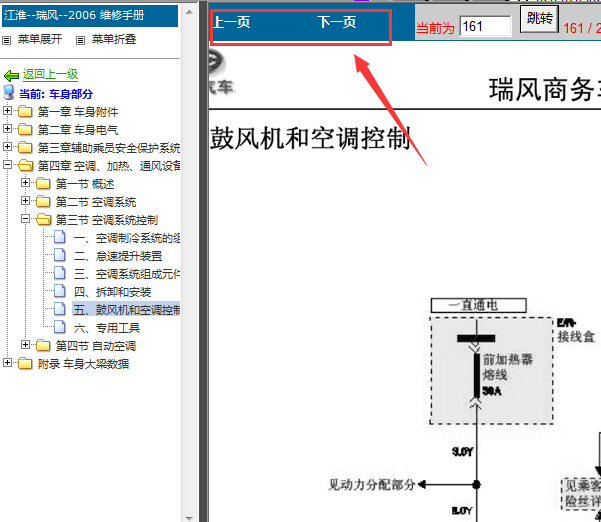This screenshot has width=601, height=522.
Task: Click the green back arrow icon
Action: tap(11, 75)
